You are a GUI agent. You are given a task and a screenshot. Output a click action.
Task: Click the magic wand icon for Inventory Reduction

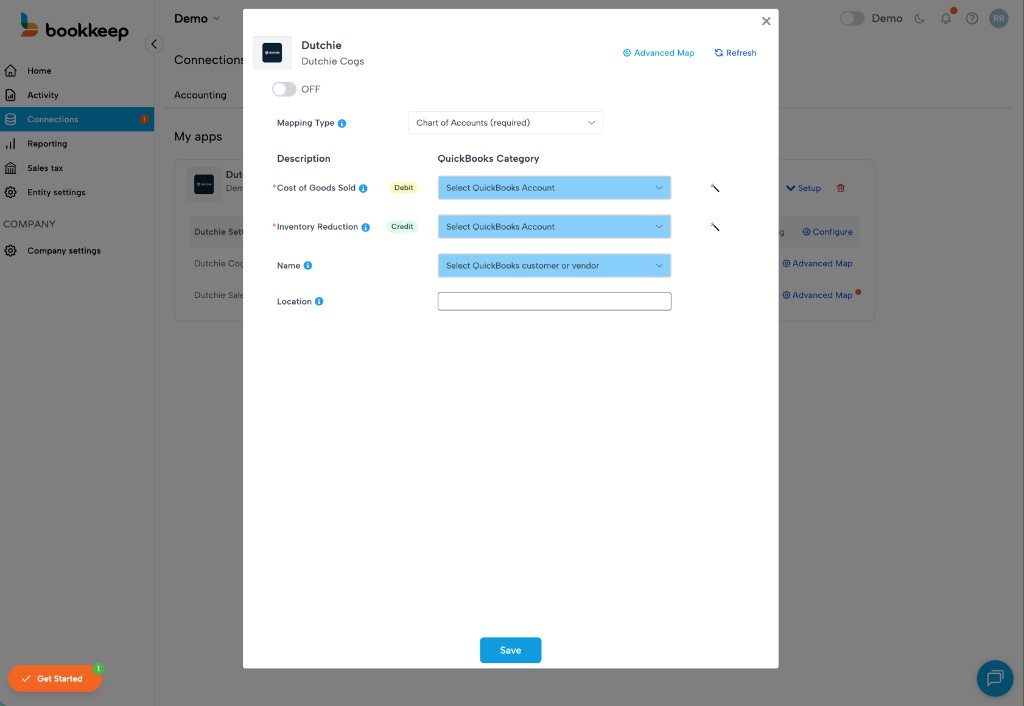715,227
